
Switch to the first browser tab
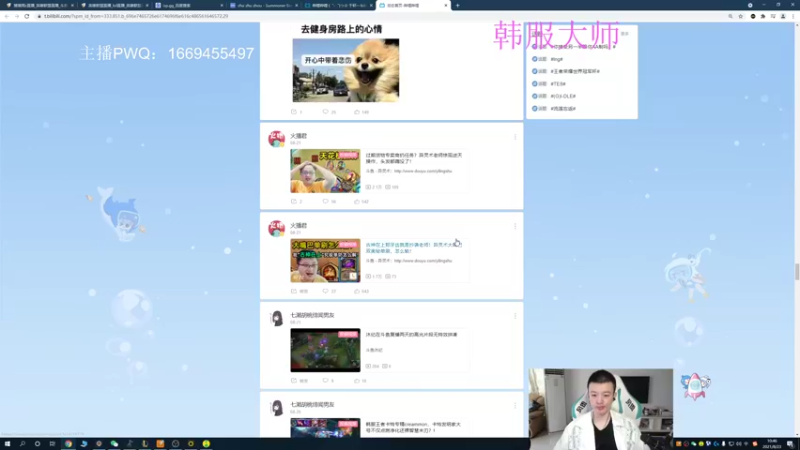(x=38, y=5)
